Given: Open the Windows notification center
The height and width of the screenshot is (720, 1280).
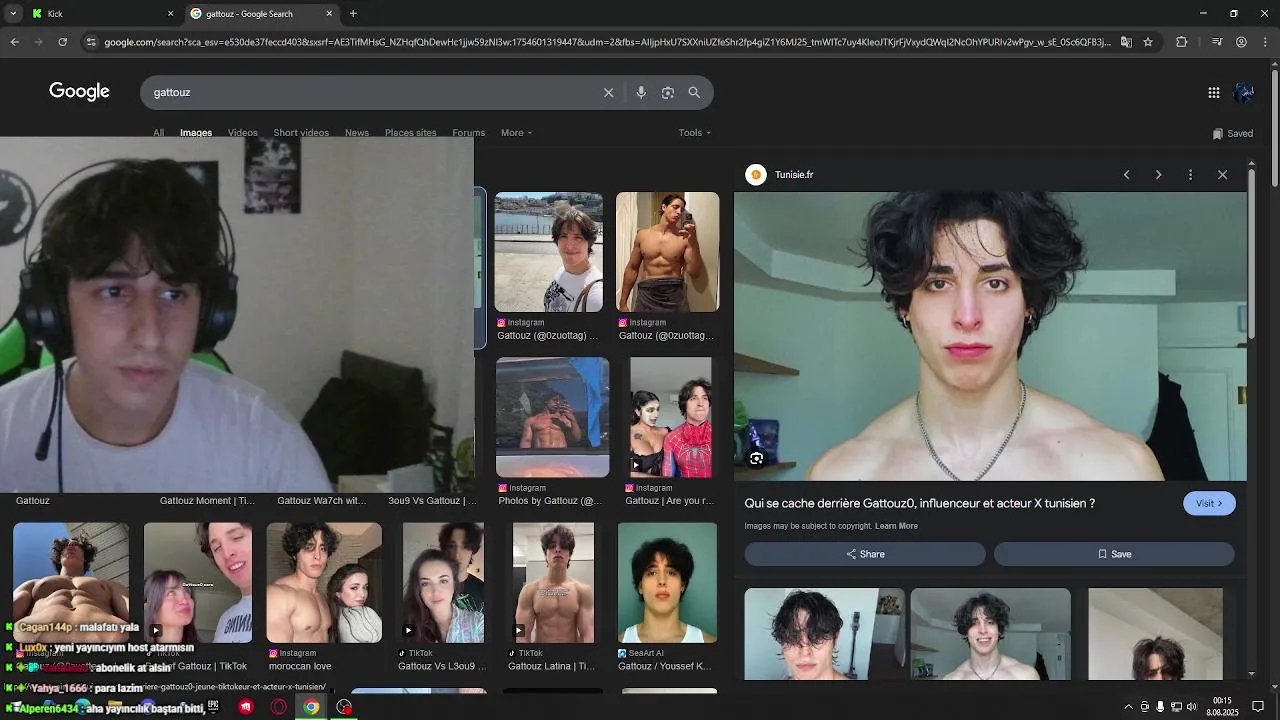Looking at the screenshot, I should pyautogui.click(x=1258, y=707).
